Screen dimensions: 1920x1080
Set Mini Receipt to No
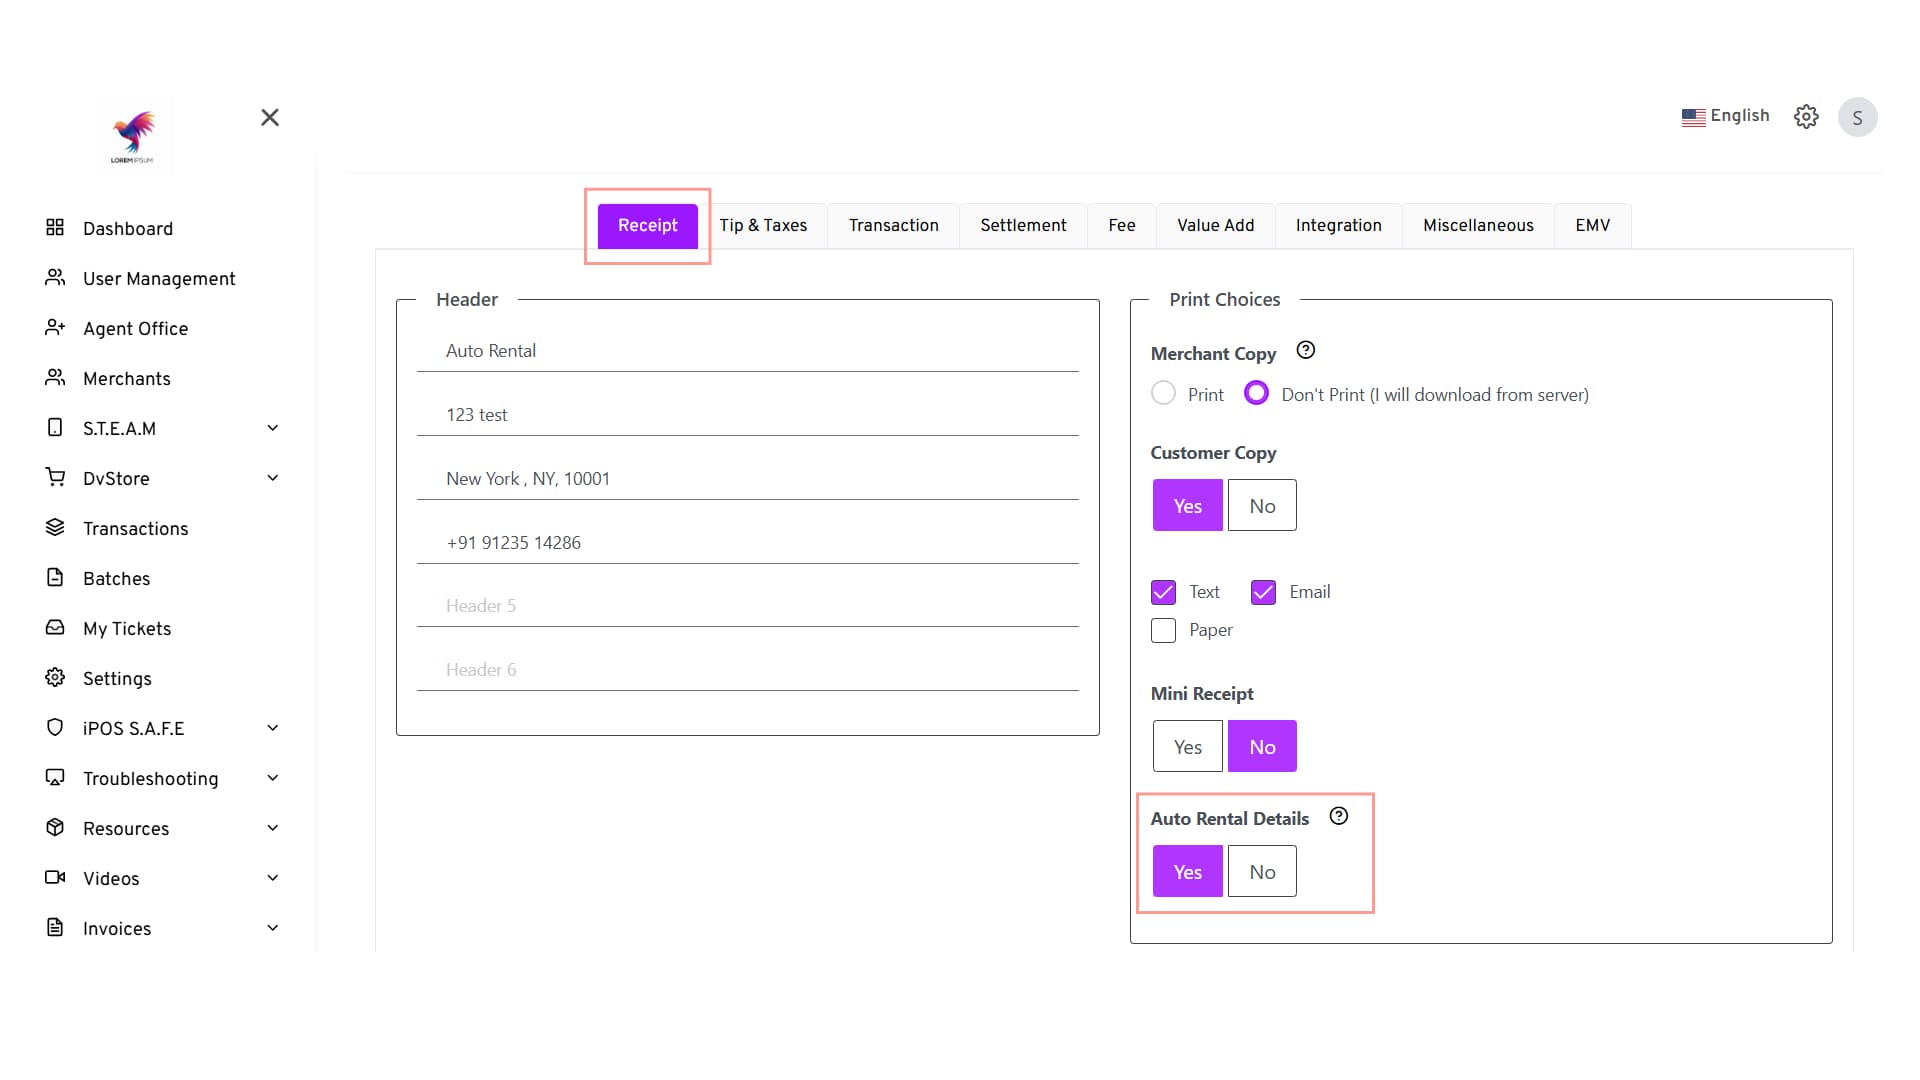1262,746
